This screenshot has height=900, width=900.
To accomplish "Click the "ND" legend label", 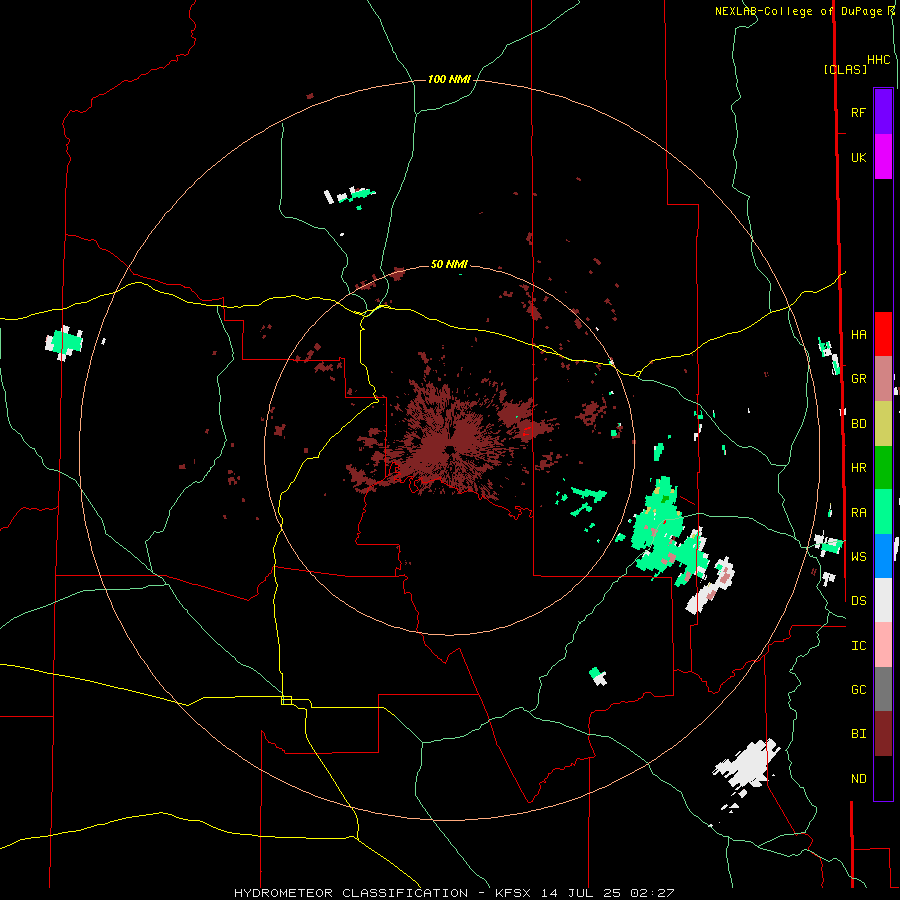I will tap(858, 779).
